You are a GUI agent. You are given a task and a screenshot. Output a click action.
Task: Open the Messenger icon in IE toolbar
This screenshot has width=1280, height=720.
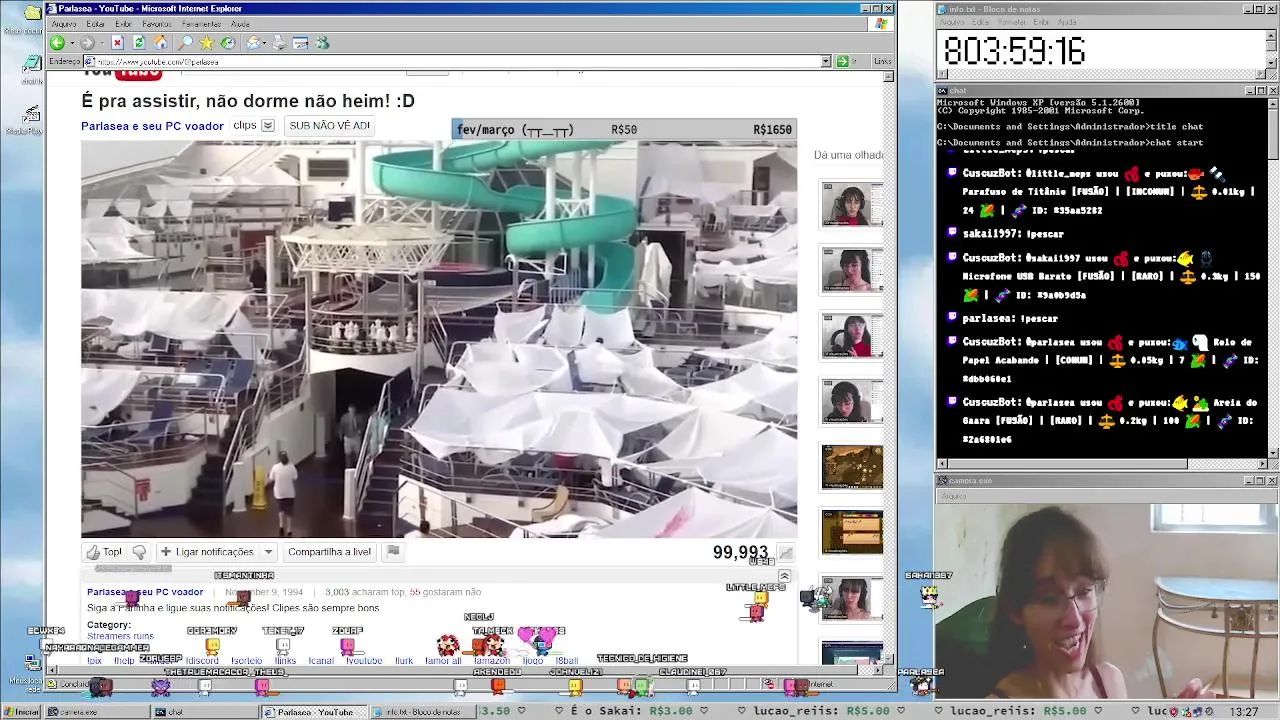click(x=322, y=43)
